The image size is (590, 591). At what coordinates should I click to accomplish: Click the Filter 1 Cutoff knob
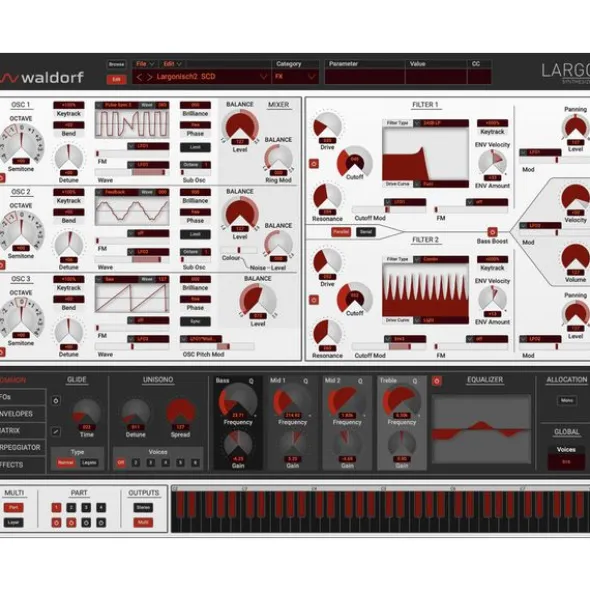(x=354, y=162)
